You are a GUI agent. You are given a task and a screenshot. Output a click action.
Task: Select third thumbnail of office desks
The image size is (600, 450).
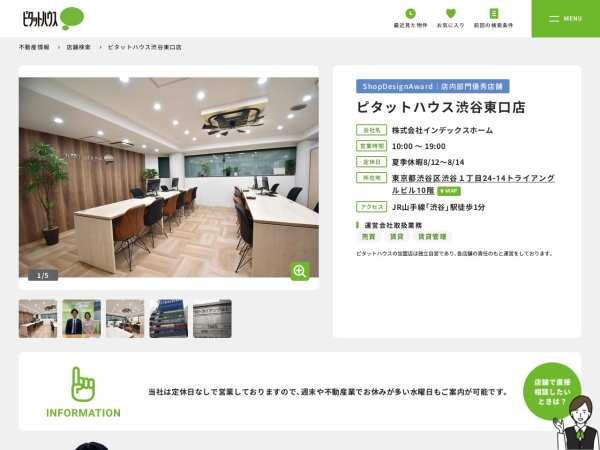click(125, 318)
